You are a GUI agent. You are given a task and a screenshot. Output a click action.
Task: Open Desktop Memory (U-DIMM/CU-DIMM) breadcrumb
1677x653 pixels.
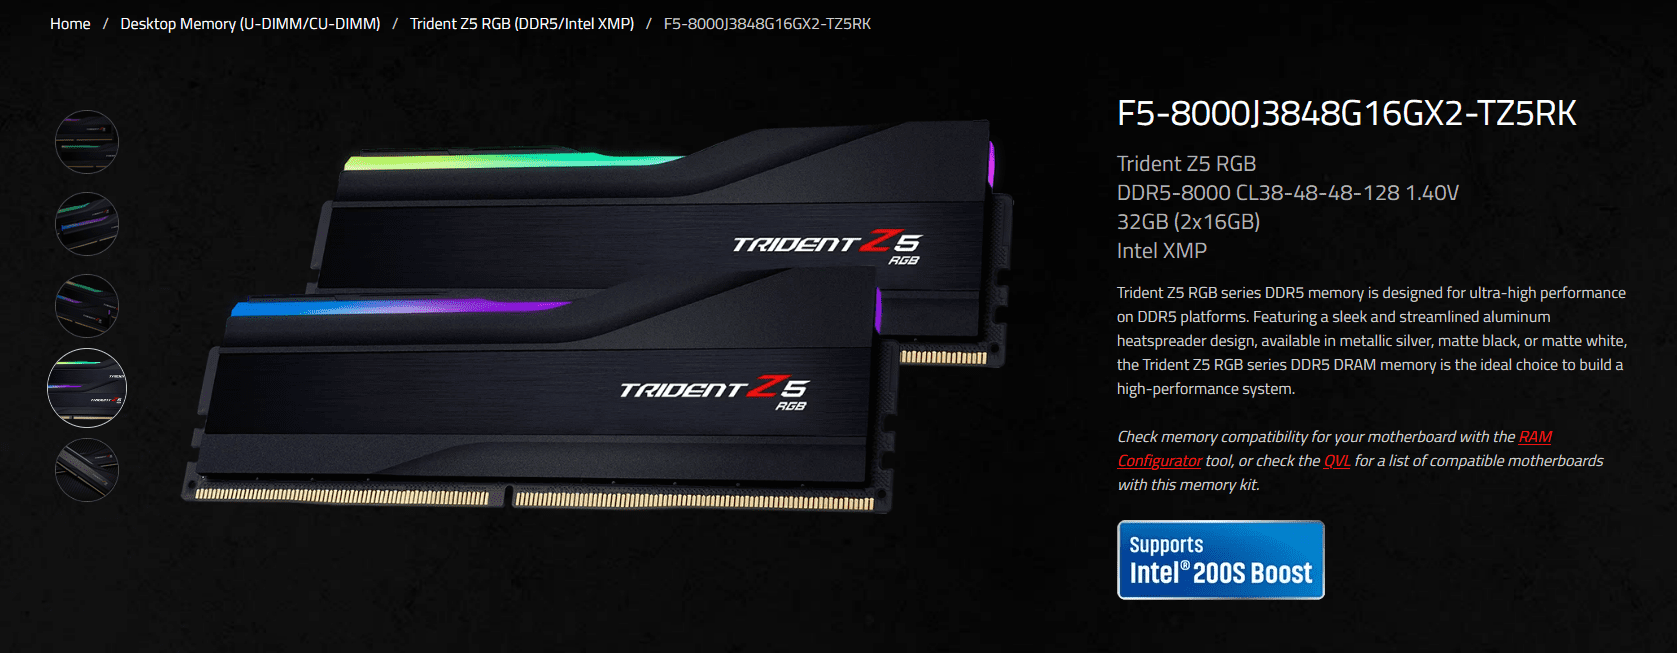250,24
